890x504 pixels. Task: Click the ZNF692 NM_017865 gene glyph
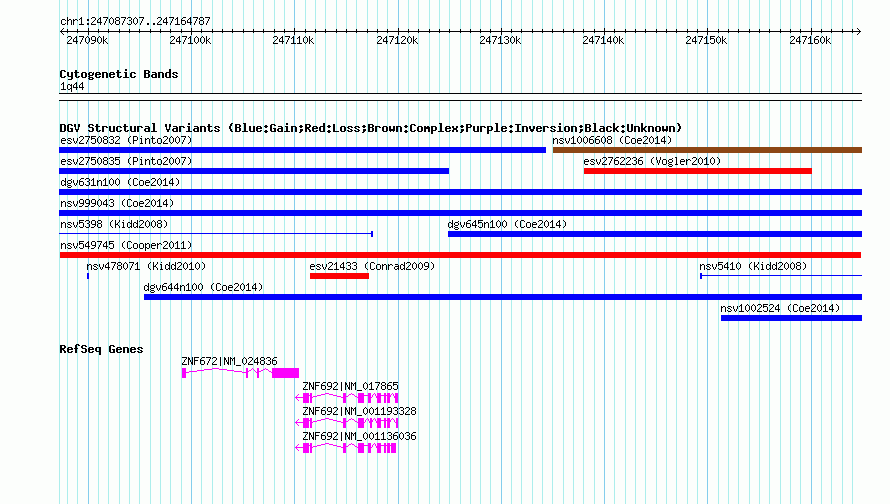tap(347, 398)
